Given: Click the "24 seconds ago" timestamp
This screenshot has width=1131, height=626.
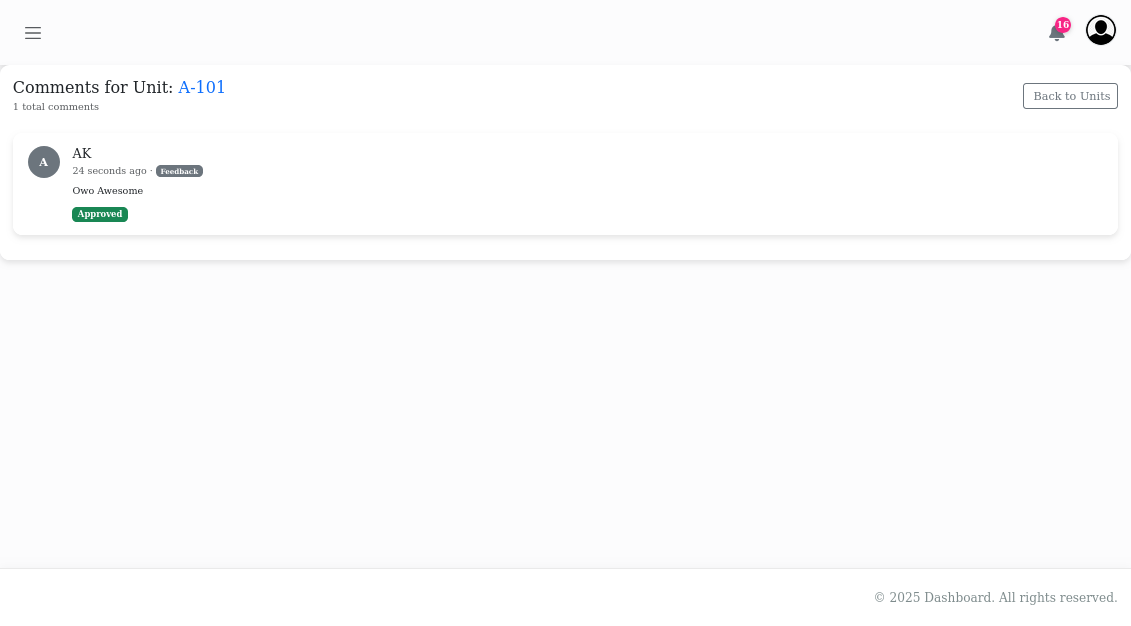Looking at the screenshot, I should pyautogui.click(x=109, y=171).
